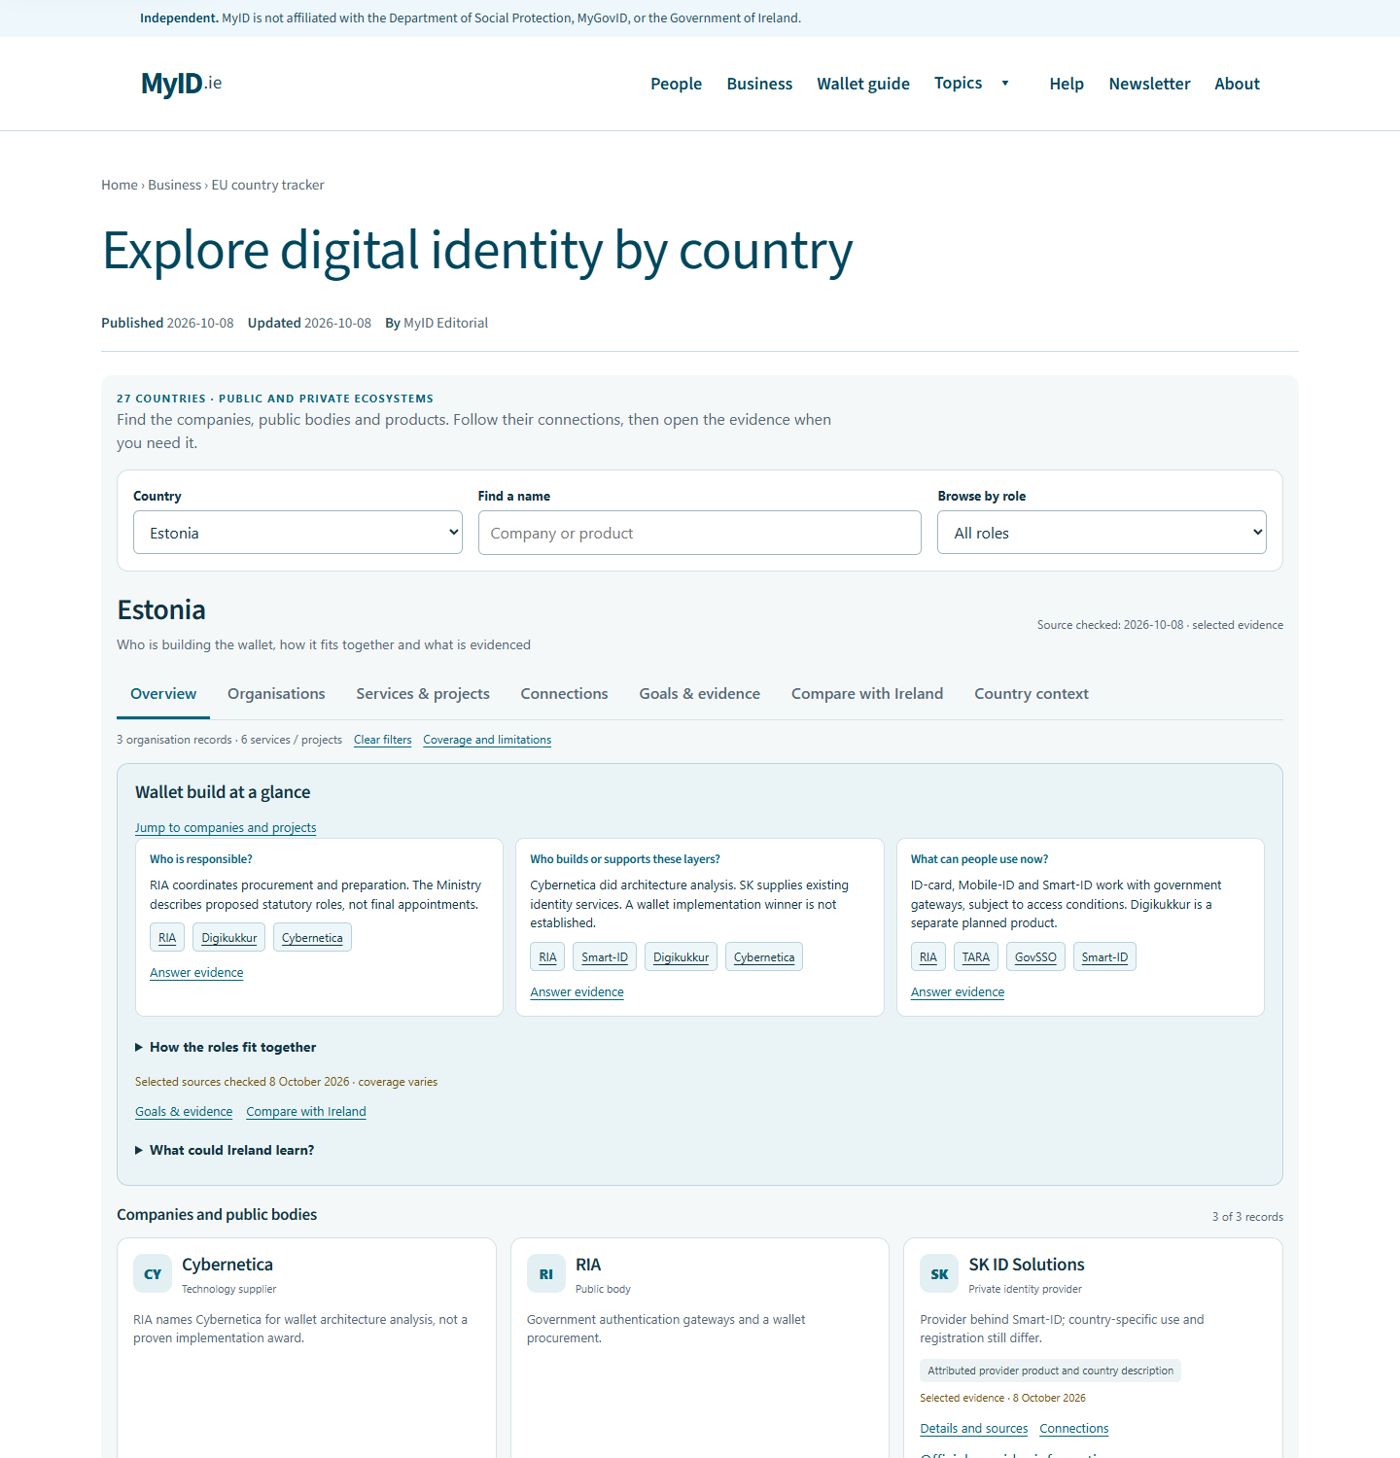This screenshot has height=1458, width=1400.
Task: Focus the 'Company or product' search field
Action: tap(699, 533)
